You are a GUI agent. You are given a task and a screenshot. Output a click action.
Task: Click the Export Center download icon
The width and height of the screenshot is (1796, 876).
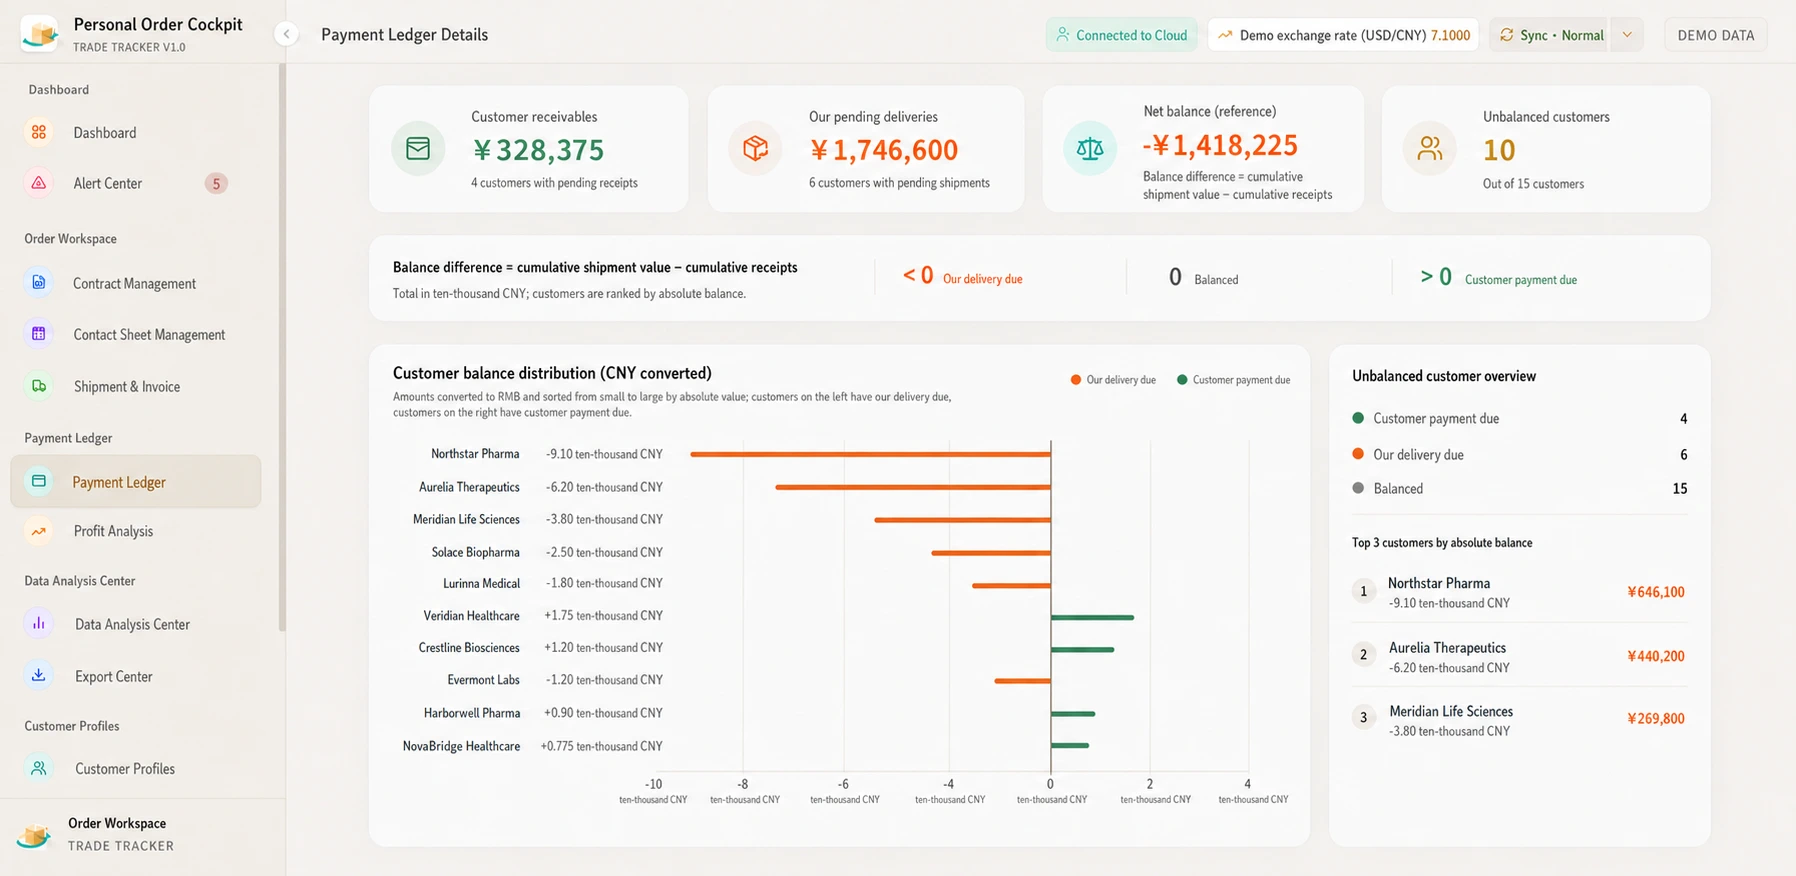point(39,676)
